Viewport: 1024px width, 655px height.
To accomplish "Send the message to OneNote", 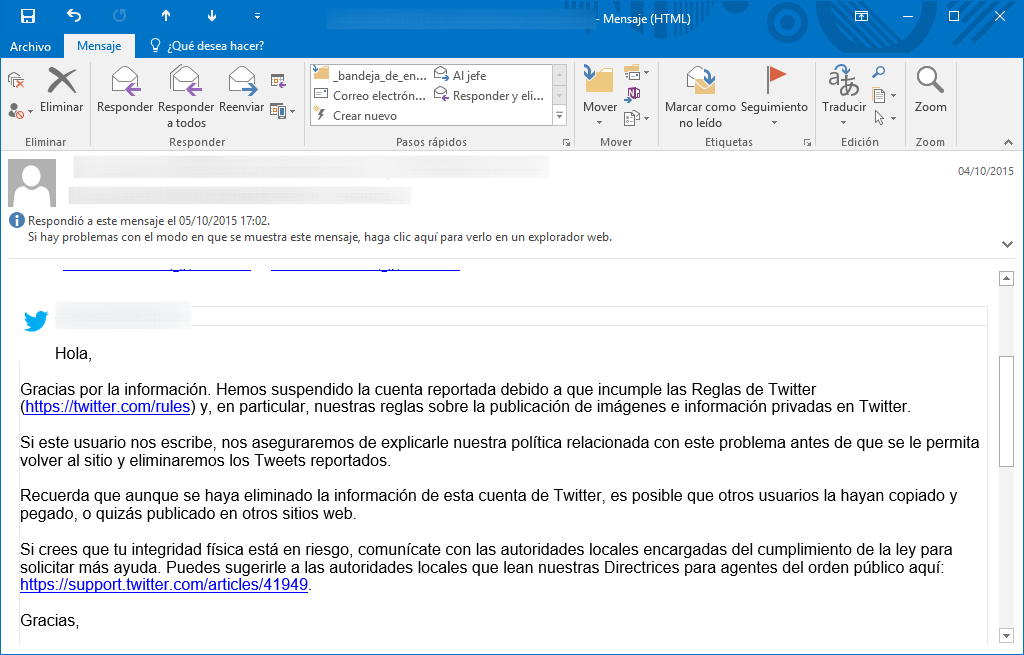I will [x=633, y=95].
